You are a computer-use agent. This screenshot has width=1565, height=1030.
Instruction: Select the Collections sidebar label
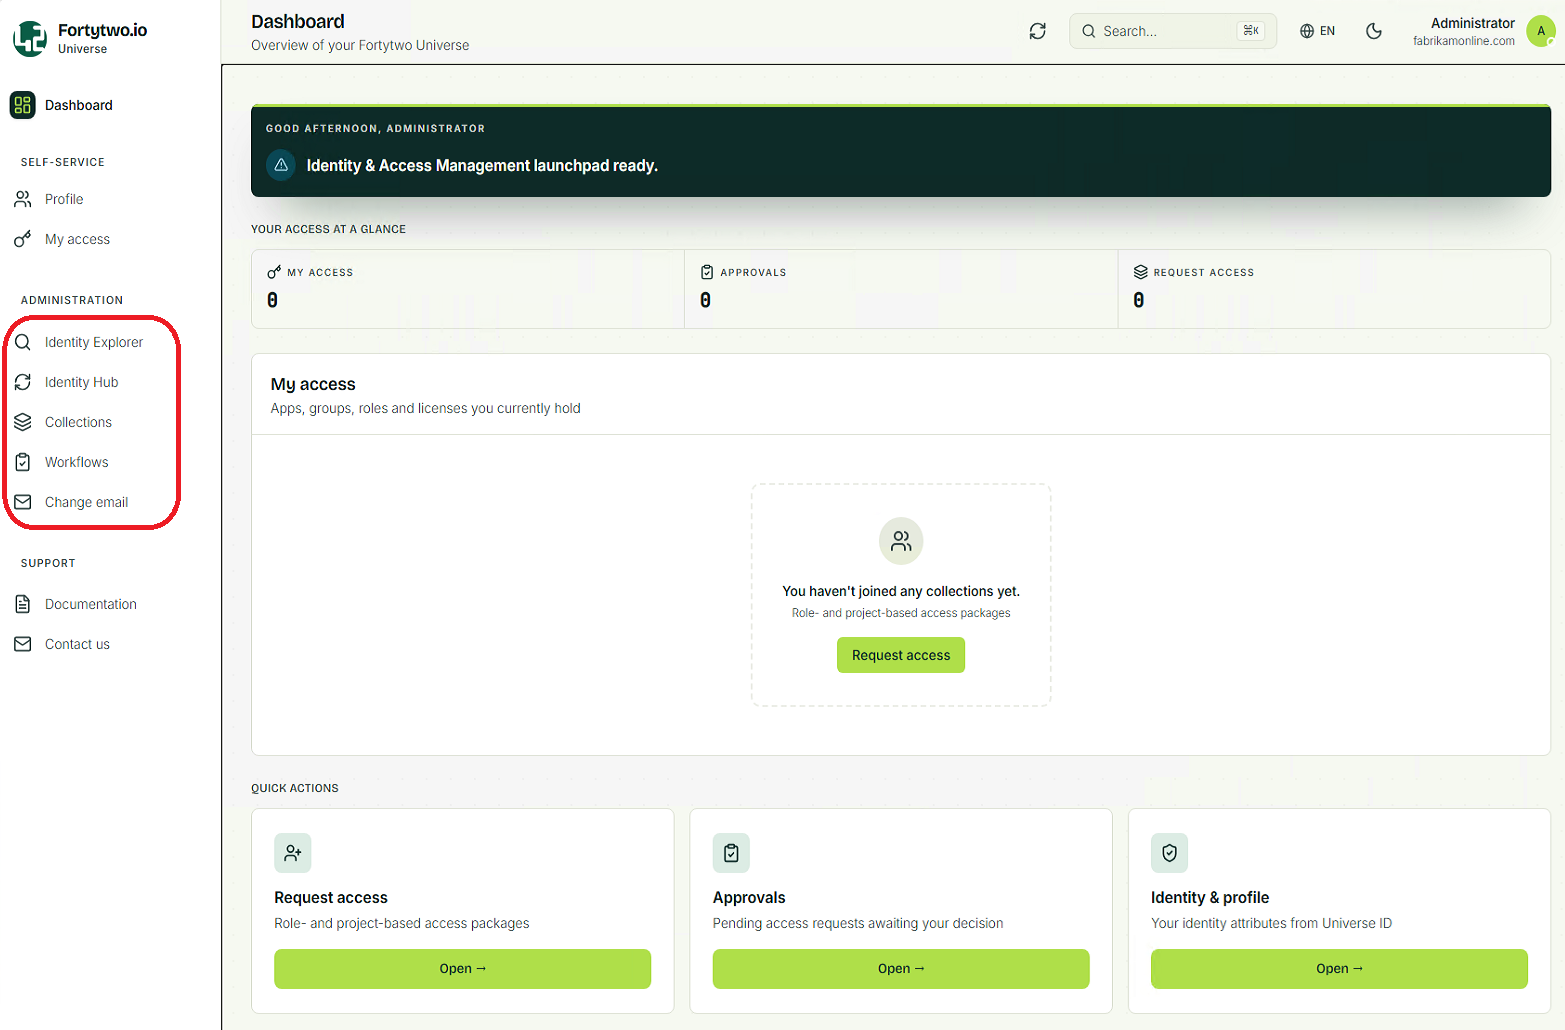pyautogui.click(x=78, y=422)
